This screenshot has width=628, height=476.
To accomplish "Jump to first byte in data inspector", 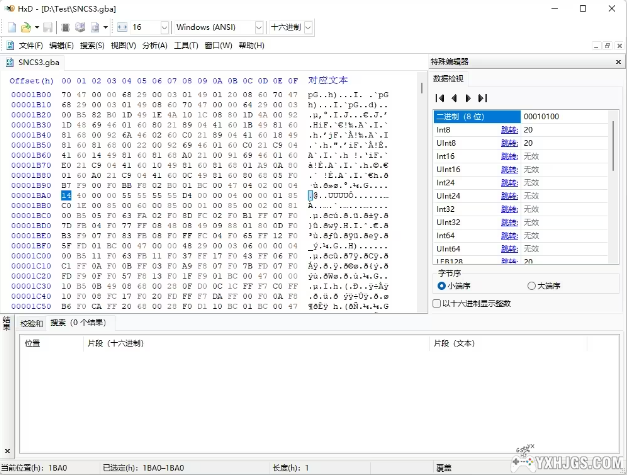I will point(439,98).
